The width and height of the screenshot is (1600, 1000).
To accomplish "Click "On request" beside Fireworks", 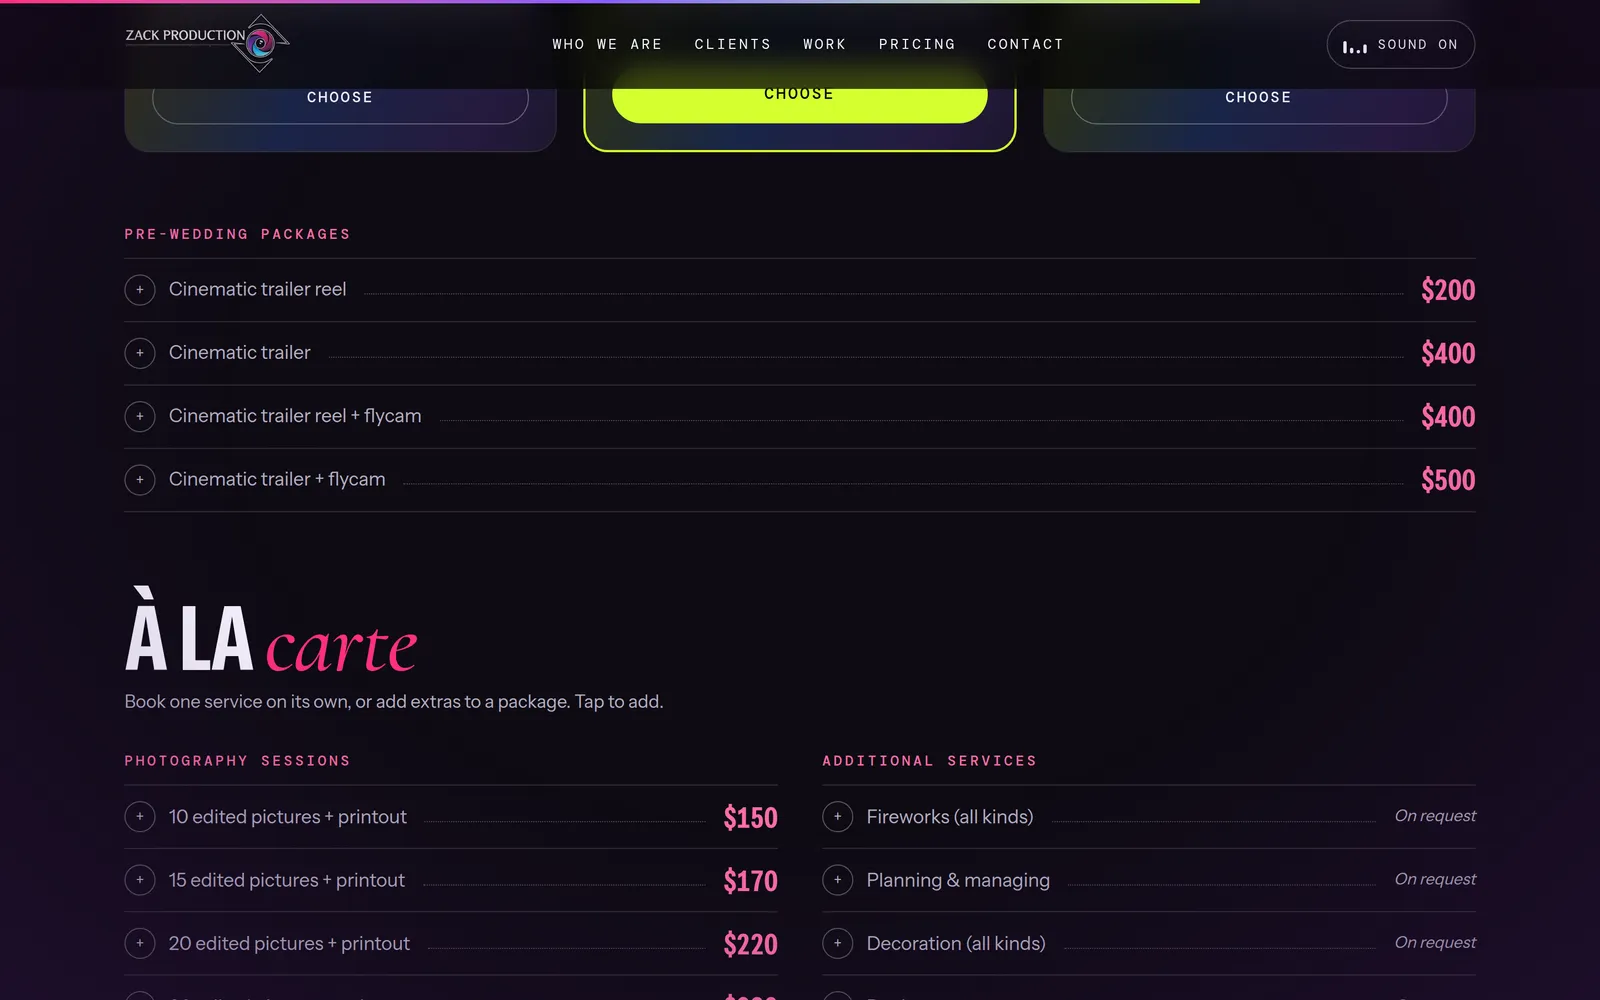I will pyautogui.click(x=1435, y=816).
